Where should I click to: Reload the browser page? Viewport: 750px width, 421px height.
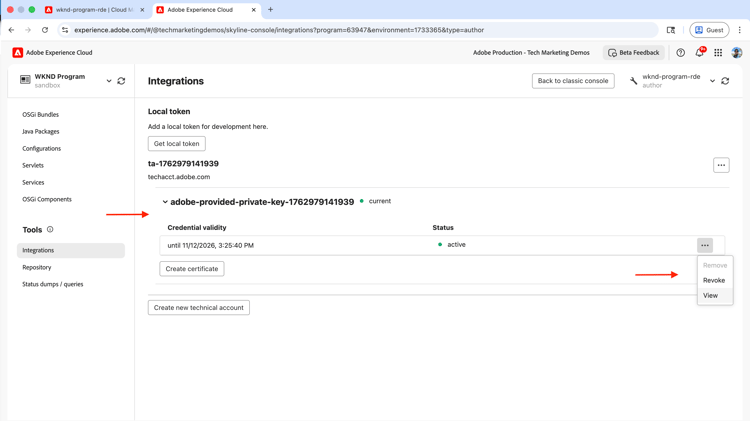pyautogui.click(x=45, y=30)
